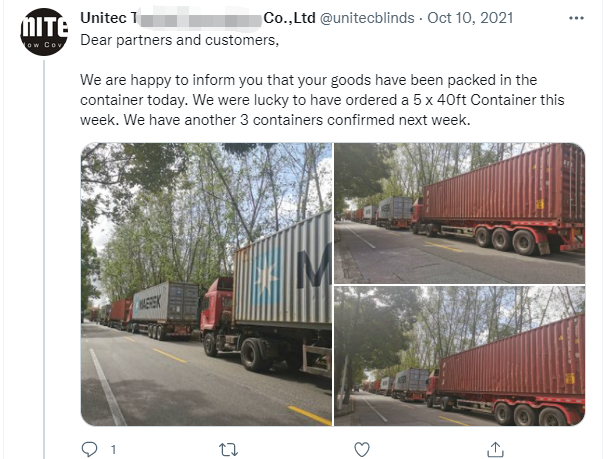The width and height of the screenshot is (603, 459).
Task: Click the reply speech bubble icon
Action: (x=89, y=449)
